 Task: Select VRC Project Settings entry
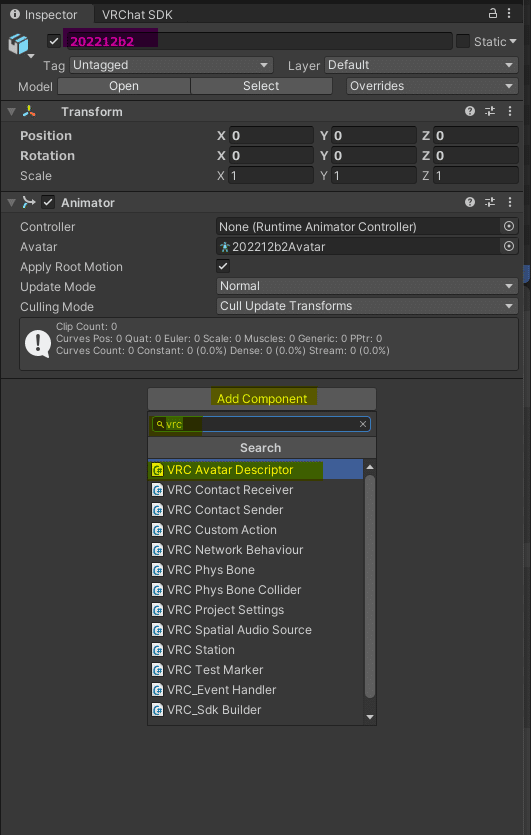point(256,610)
